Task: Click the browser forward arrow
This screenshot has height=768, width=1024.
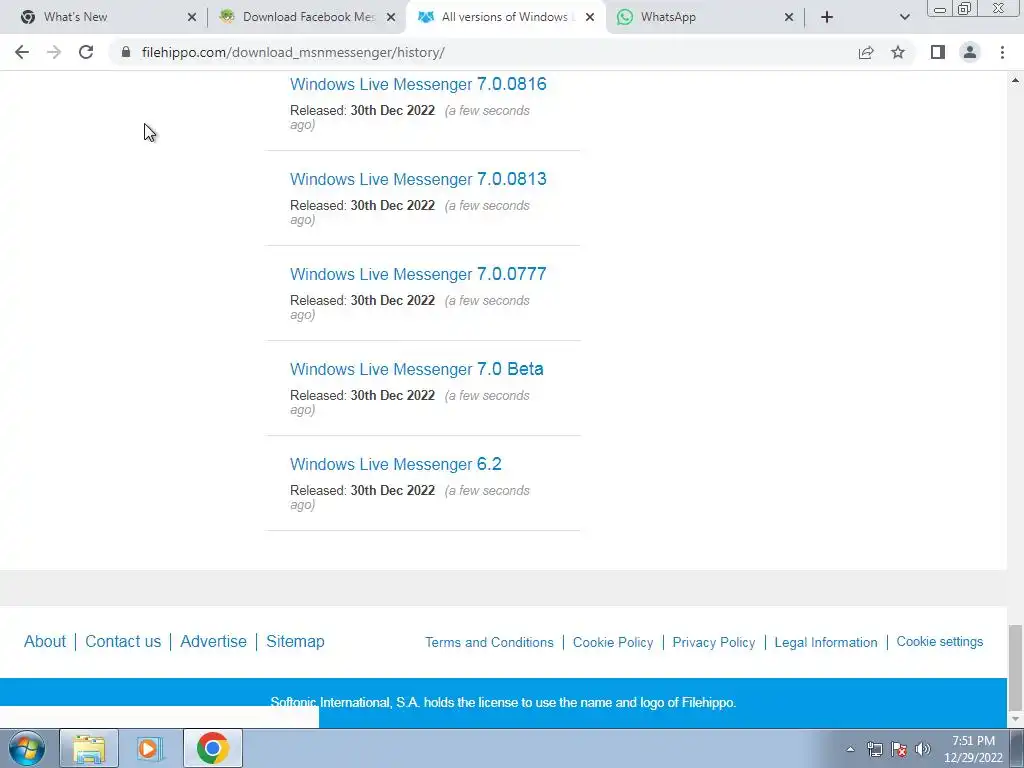Action: tap(54, 52)
